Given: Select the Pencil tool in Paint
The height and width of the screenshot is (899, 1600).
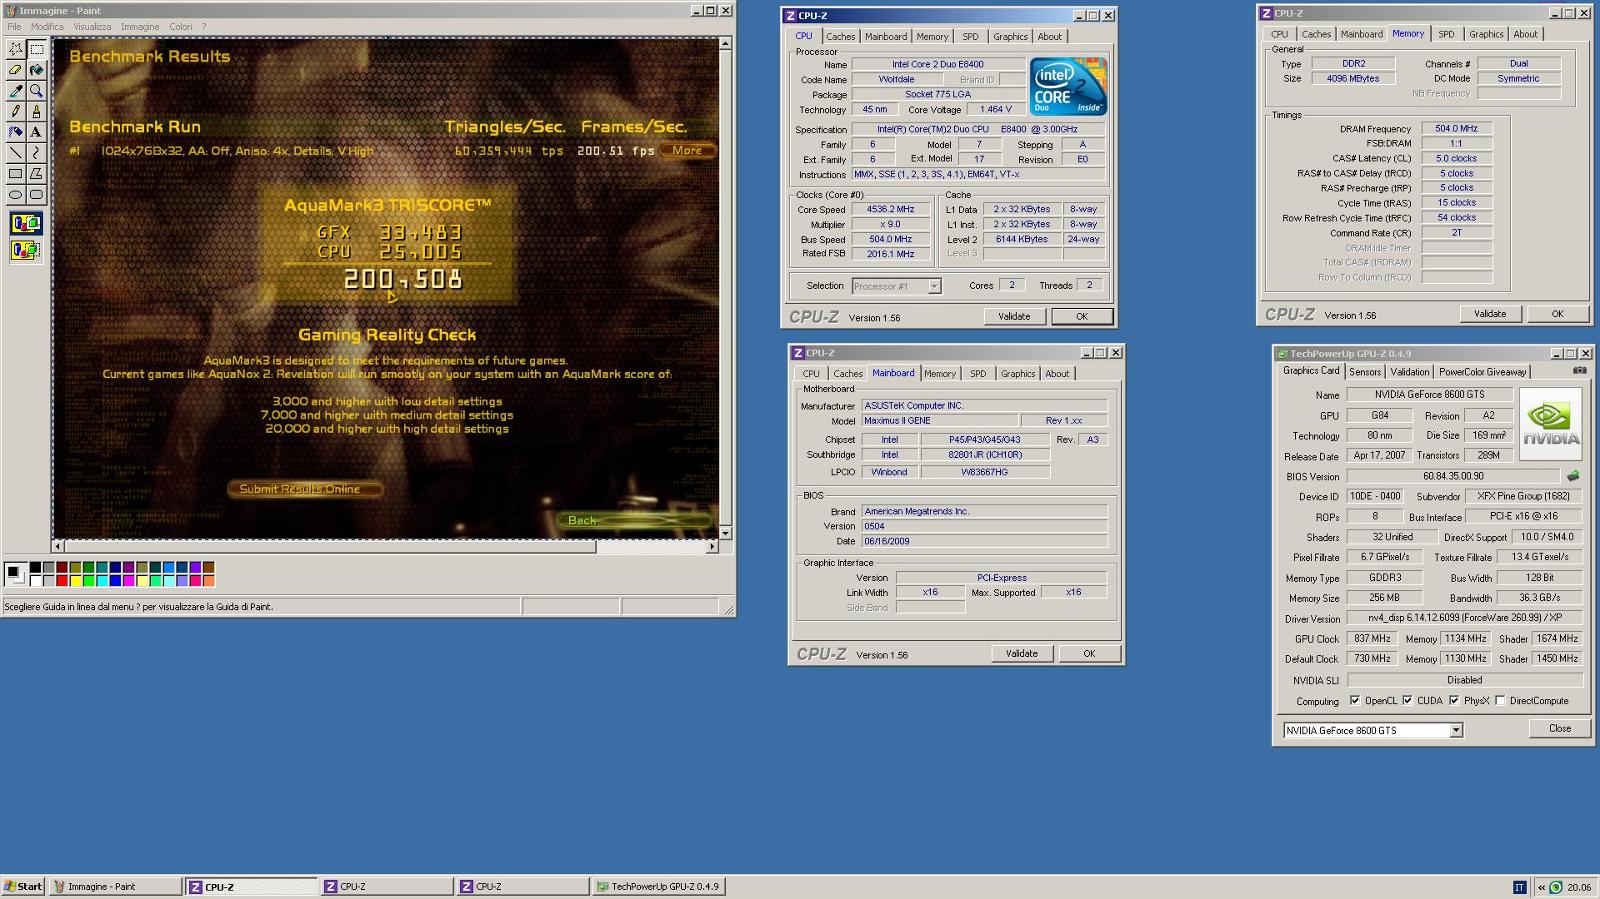Looking at the screenshot, I should pyautogui.click(x=16, y=112).
